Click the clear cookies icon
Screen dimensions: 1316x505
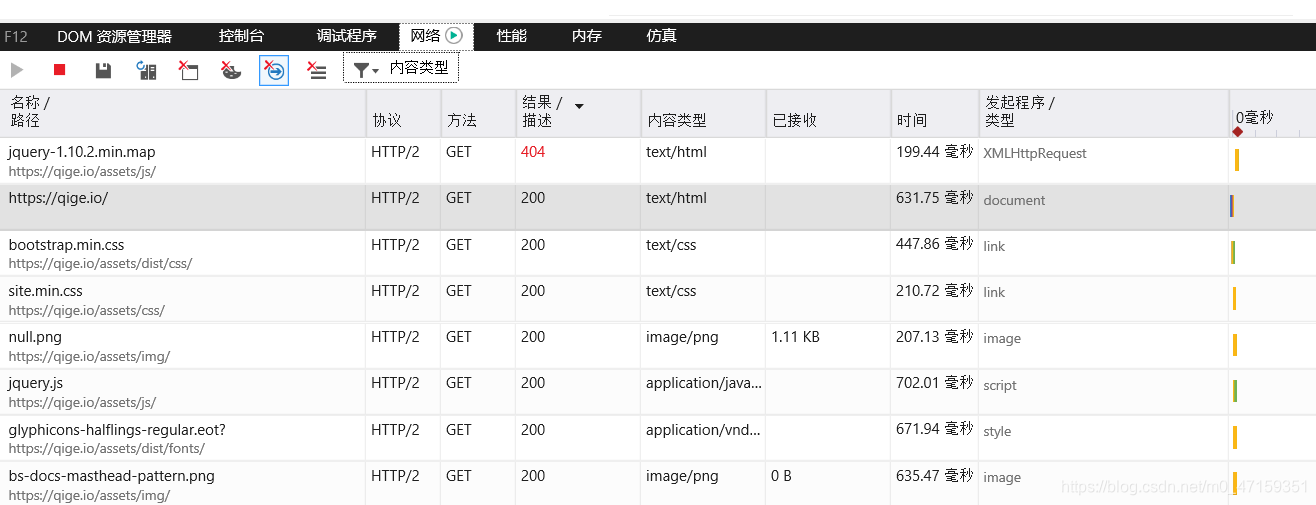pyautogui.click(x=231, y=70)
